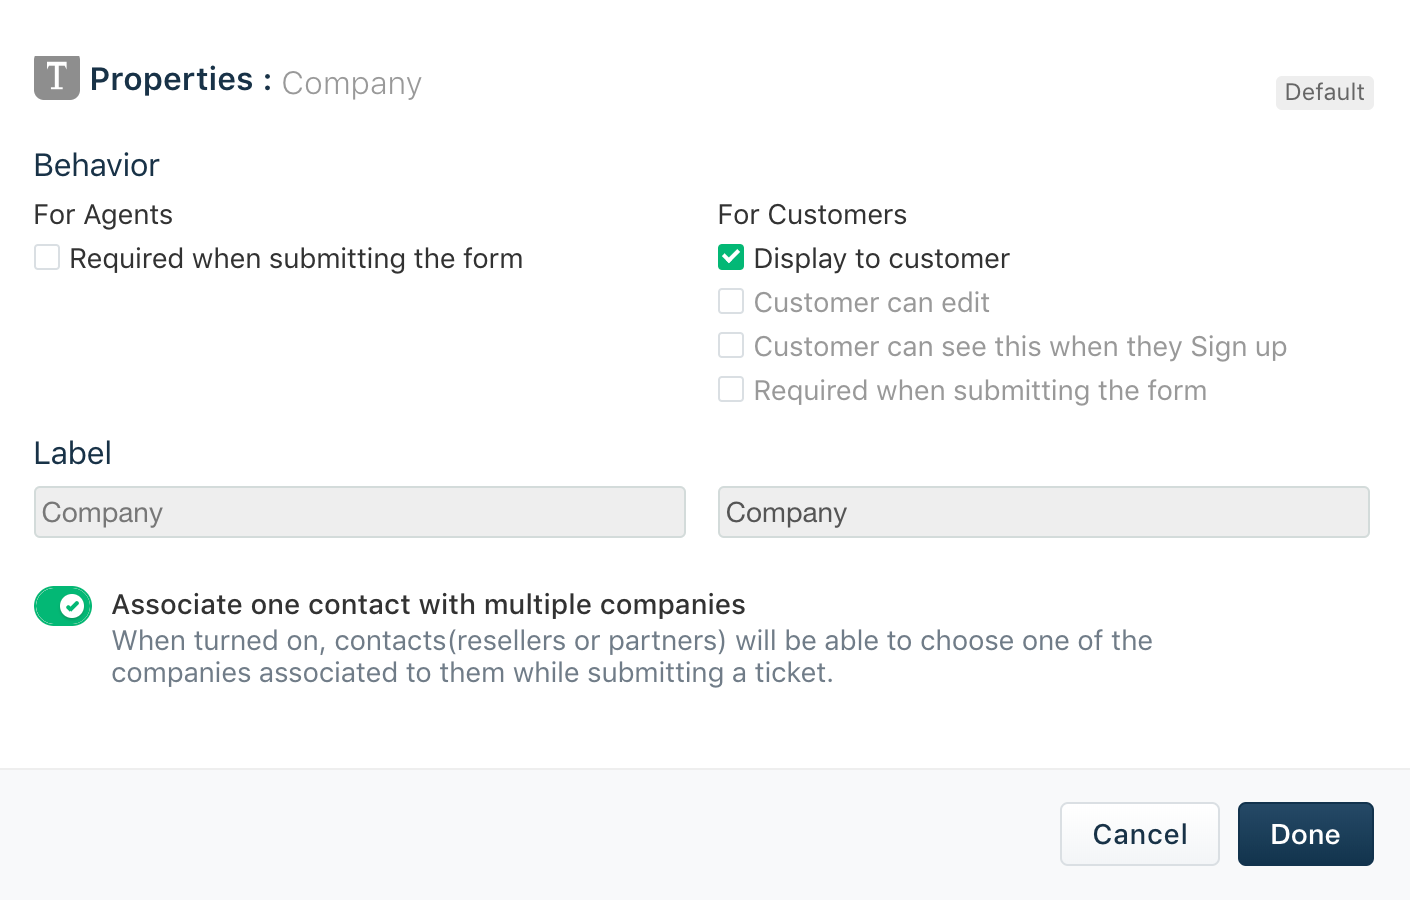Click the text field type "T" icon
Viewport: 1410px width, 900px height.
click(x=57, y=78)
